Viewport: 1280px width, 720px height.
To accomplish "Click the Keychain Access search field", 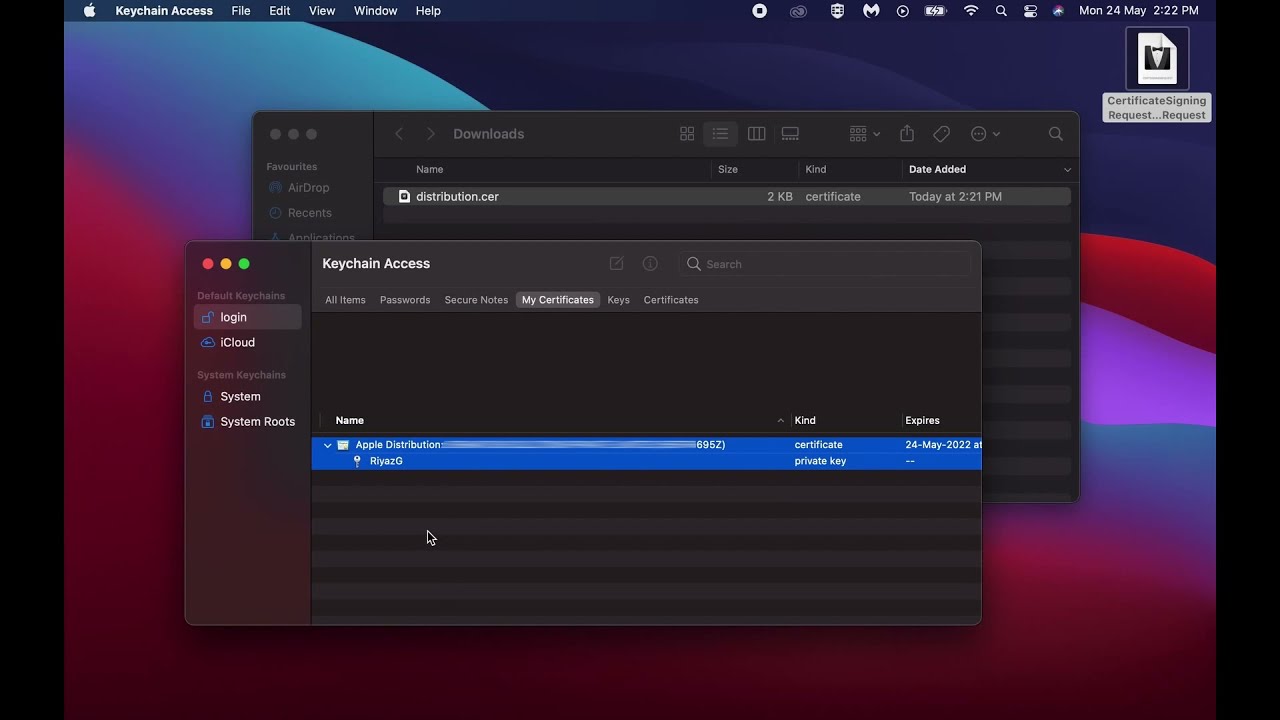I will coord(826,264).
